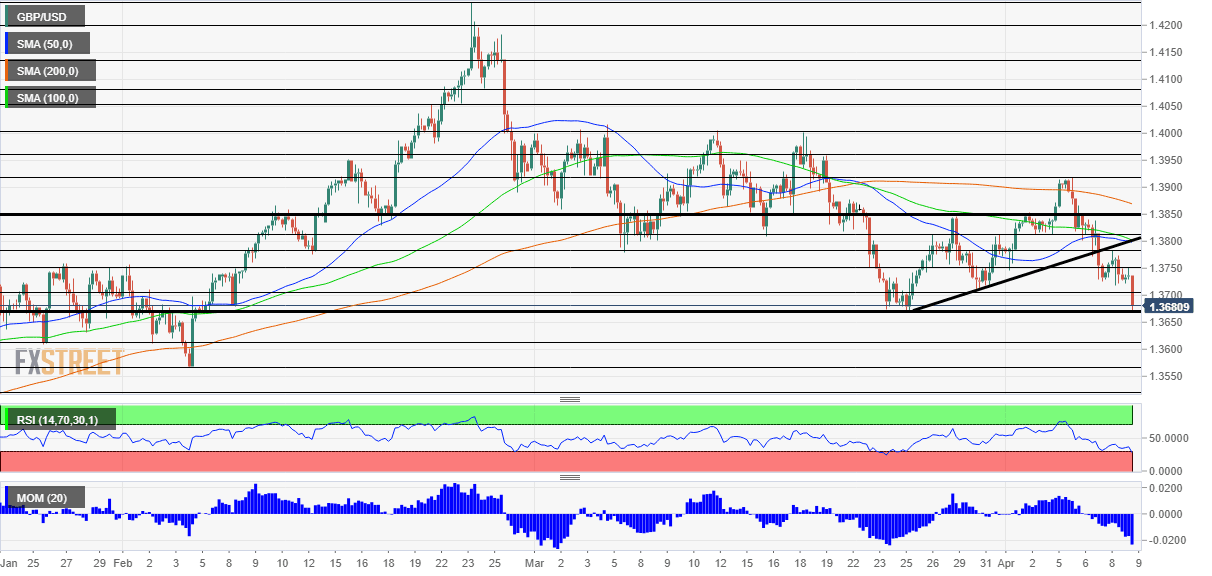Open the MOM (20) indicator label
The width and height of the screenshot is (1212, 576).
[x=44, y=497]
